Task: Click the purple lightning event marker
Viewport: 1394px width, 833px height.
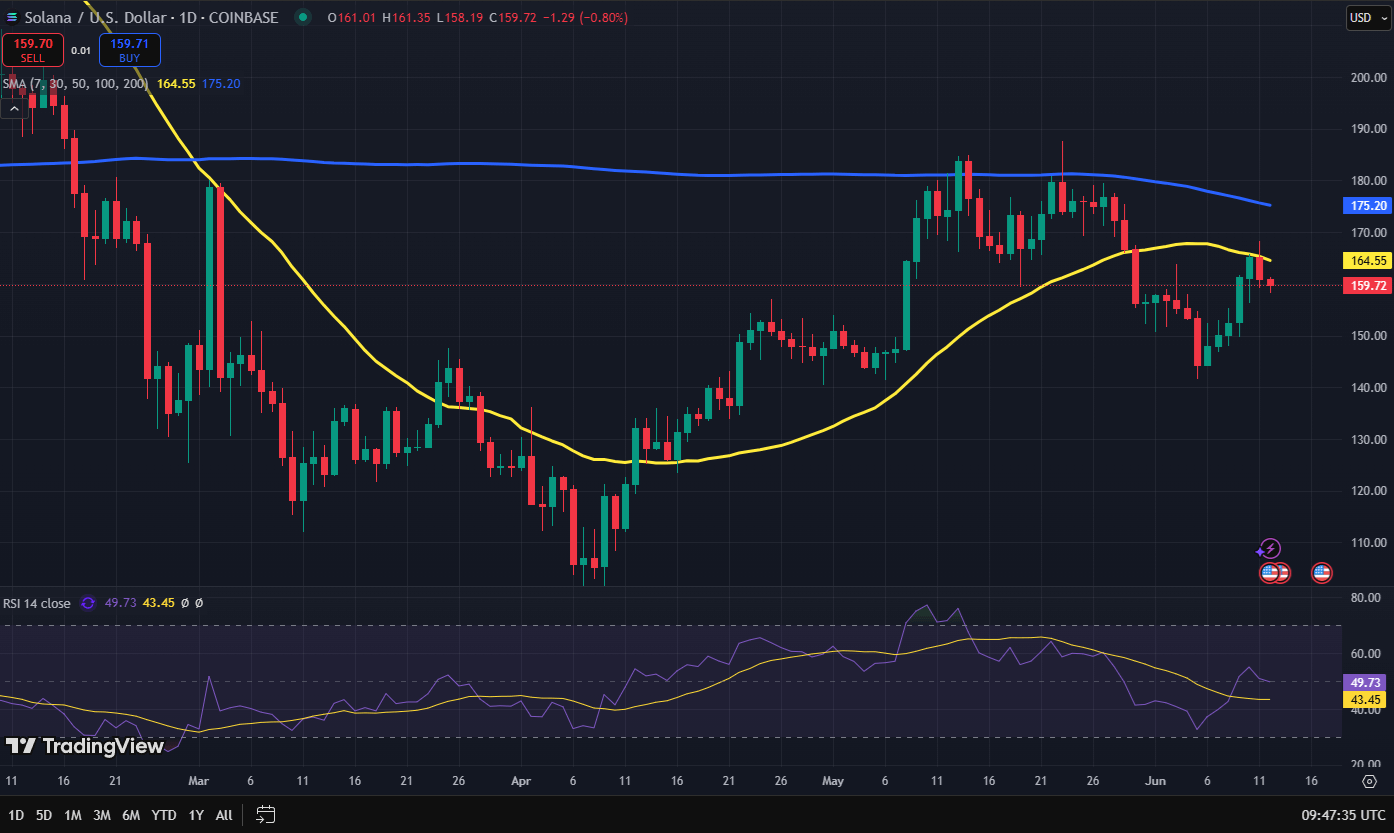Action: [x=1268, y=549]
